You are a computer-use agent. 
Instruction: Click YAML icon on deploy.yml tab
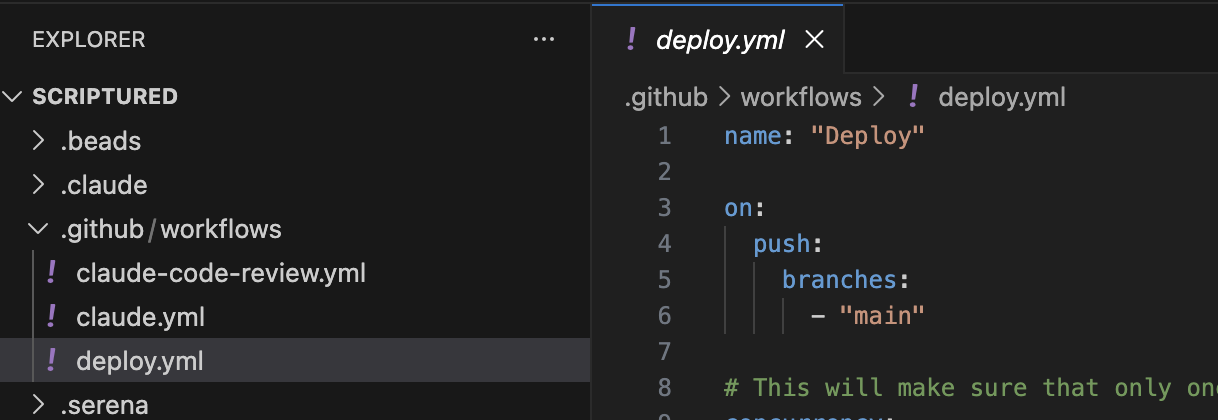tap(631, 39)
